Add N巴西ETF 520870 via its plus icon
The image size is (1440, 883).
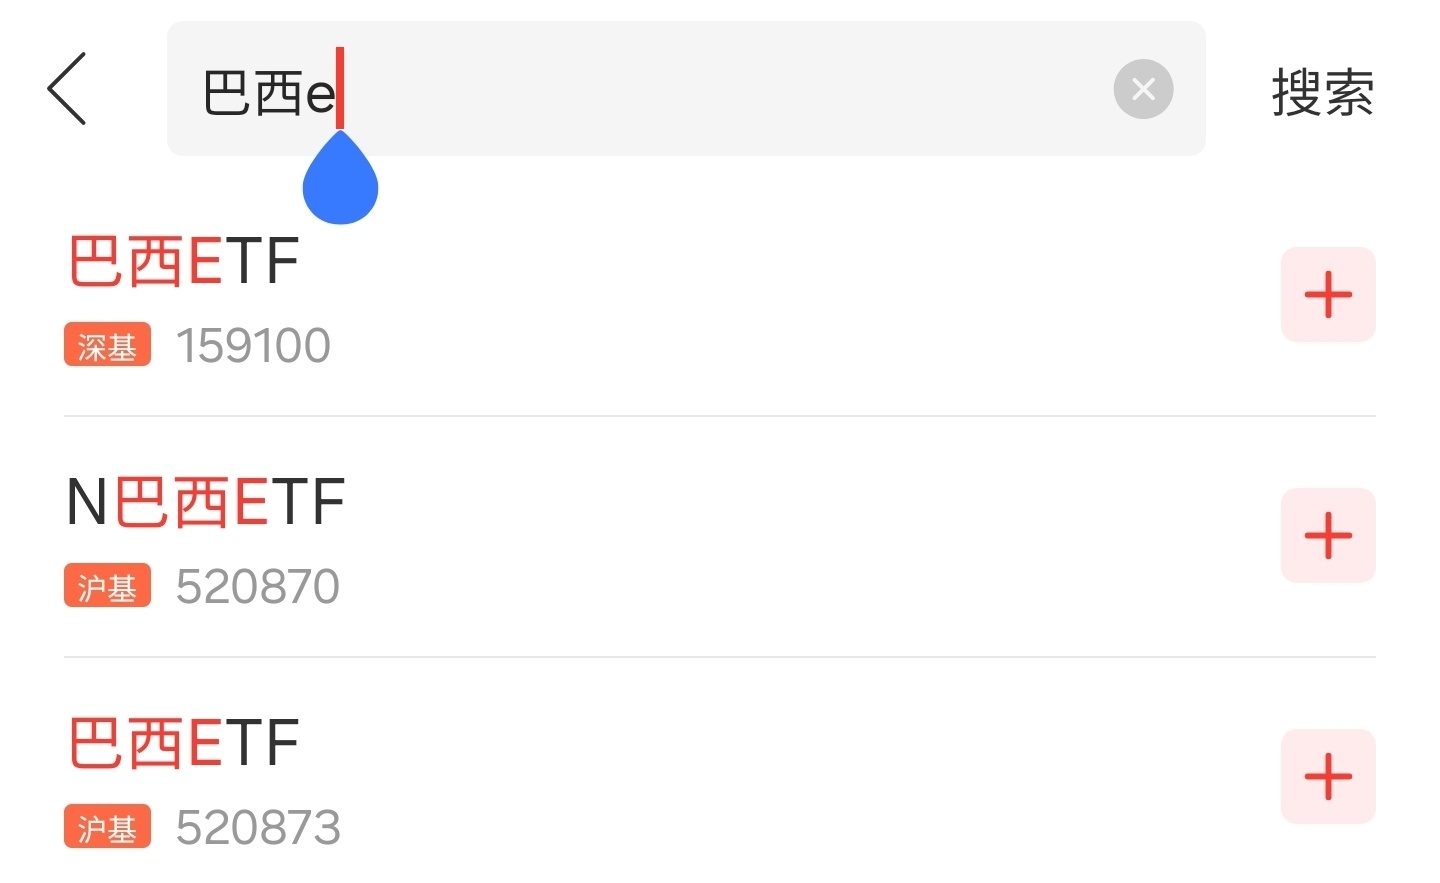[1328, 536]
